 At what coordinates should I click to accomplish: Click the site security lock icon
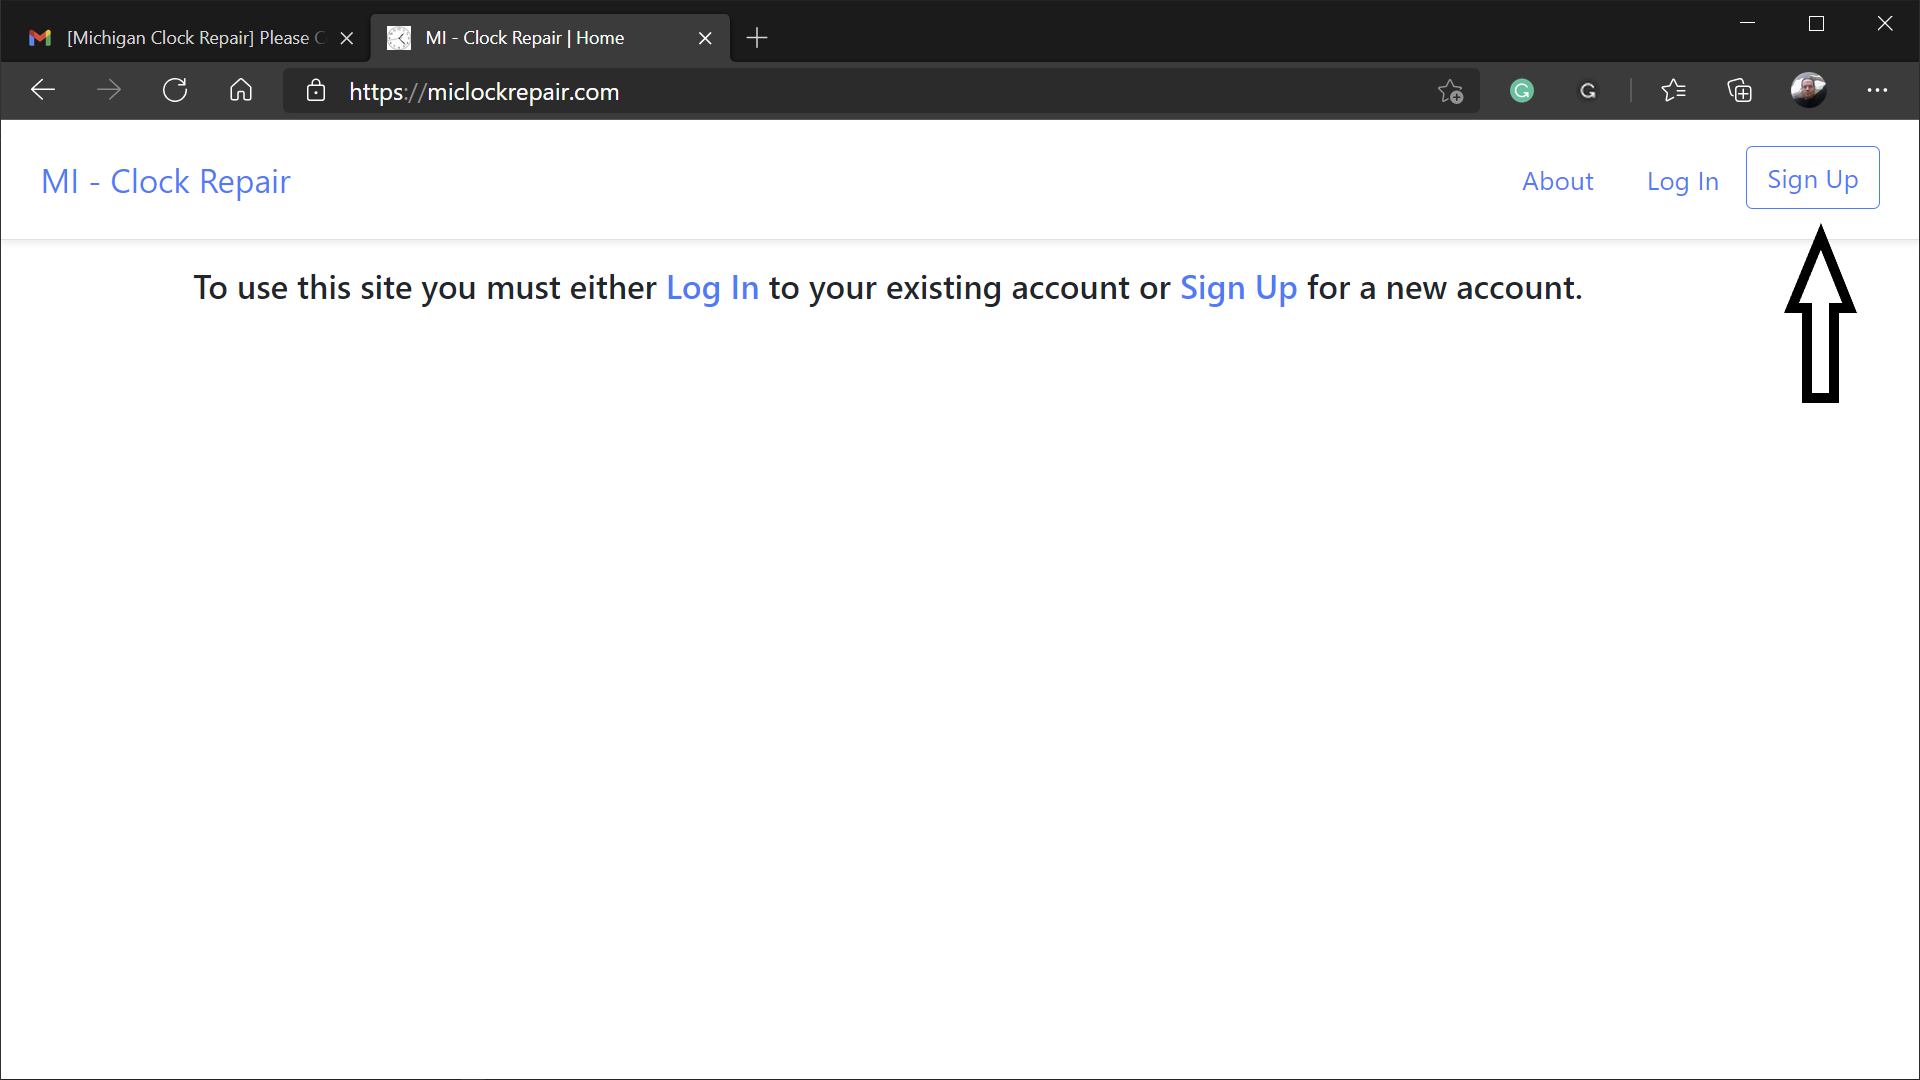pyautogui.click(x=314, y=90)
